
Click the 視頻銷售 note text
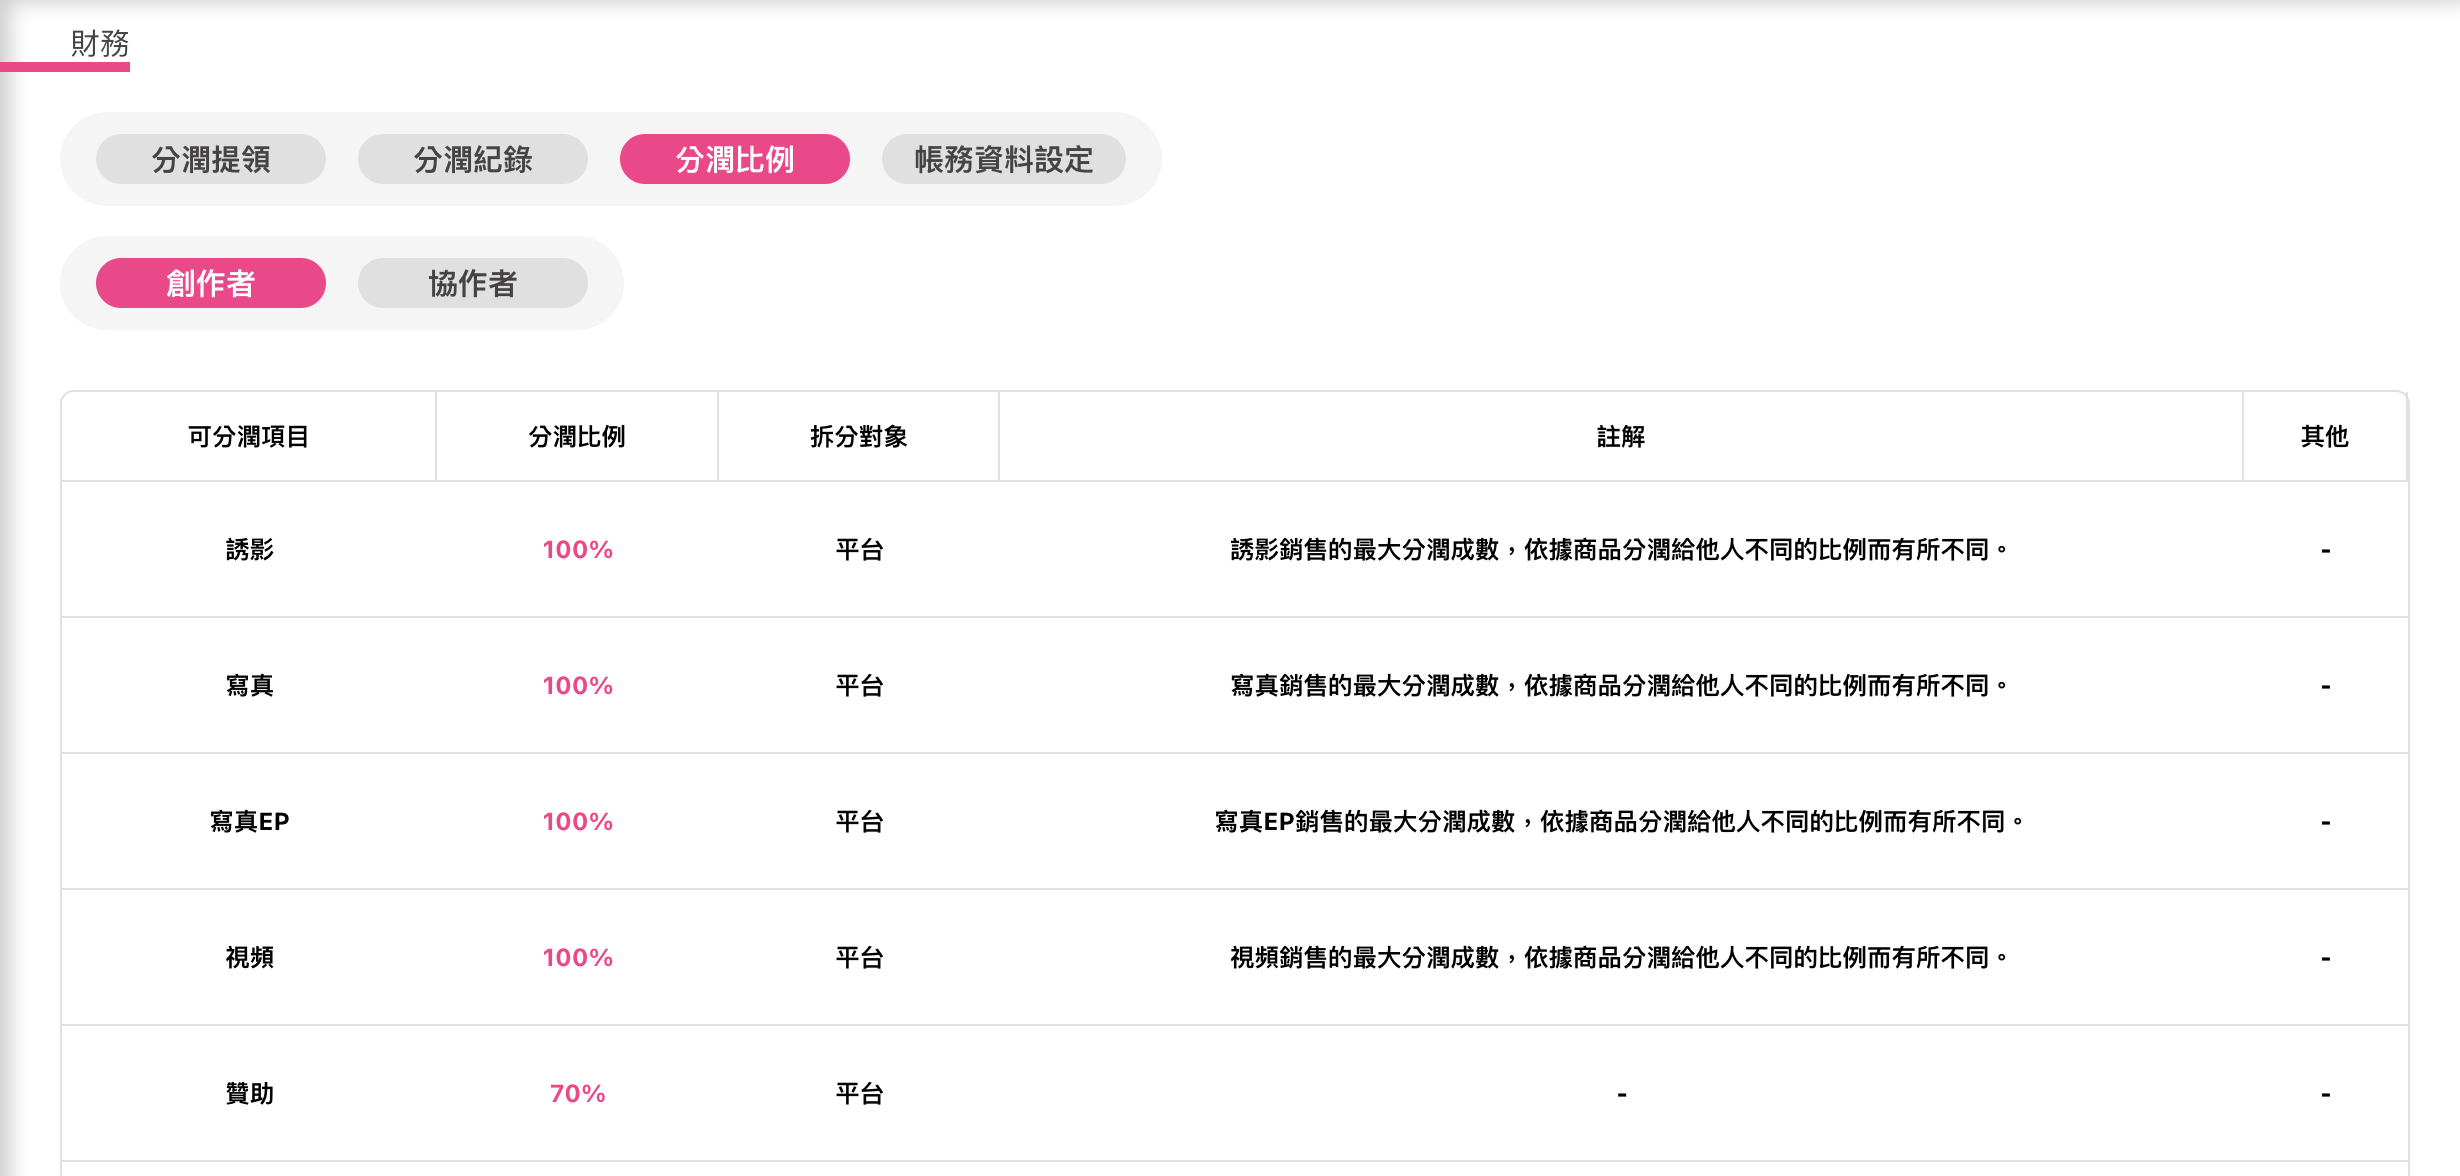pyautogui.click(x=1620, y=958)
